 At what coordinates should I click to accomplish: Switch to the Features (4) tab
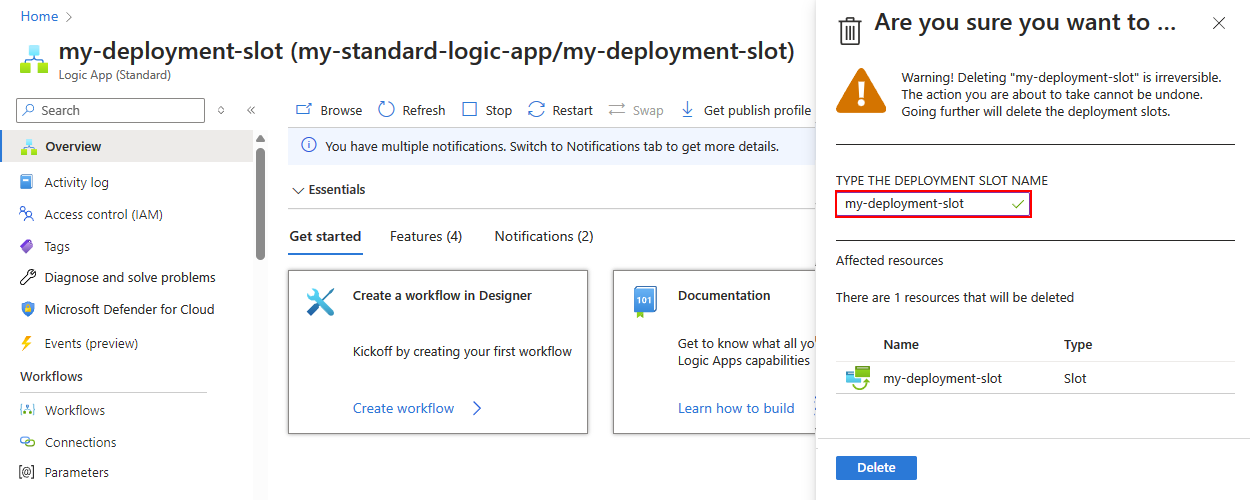[426, 236]
